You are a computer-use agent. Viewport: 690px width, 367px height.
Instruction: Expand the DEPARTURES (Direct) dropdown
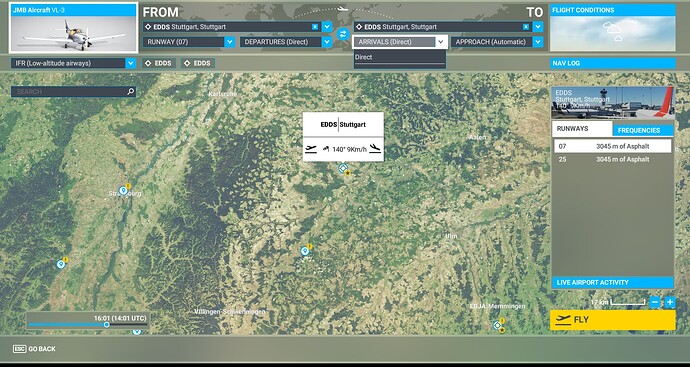(286, 42)
